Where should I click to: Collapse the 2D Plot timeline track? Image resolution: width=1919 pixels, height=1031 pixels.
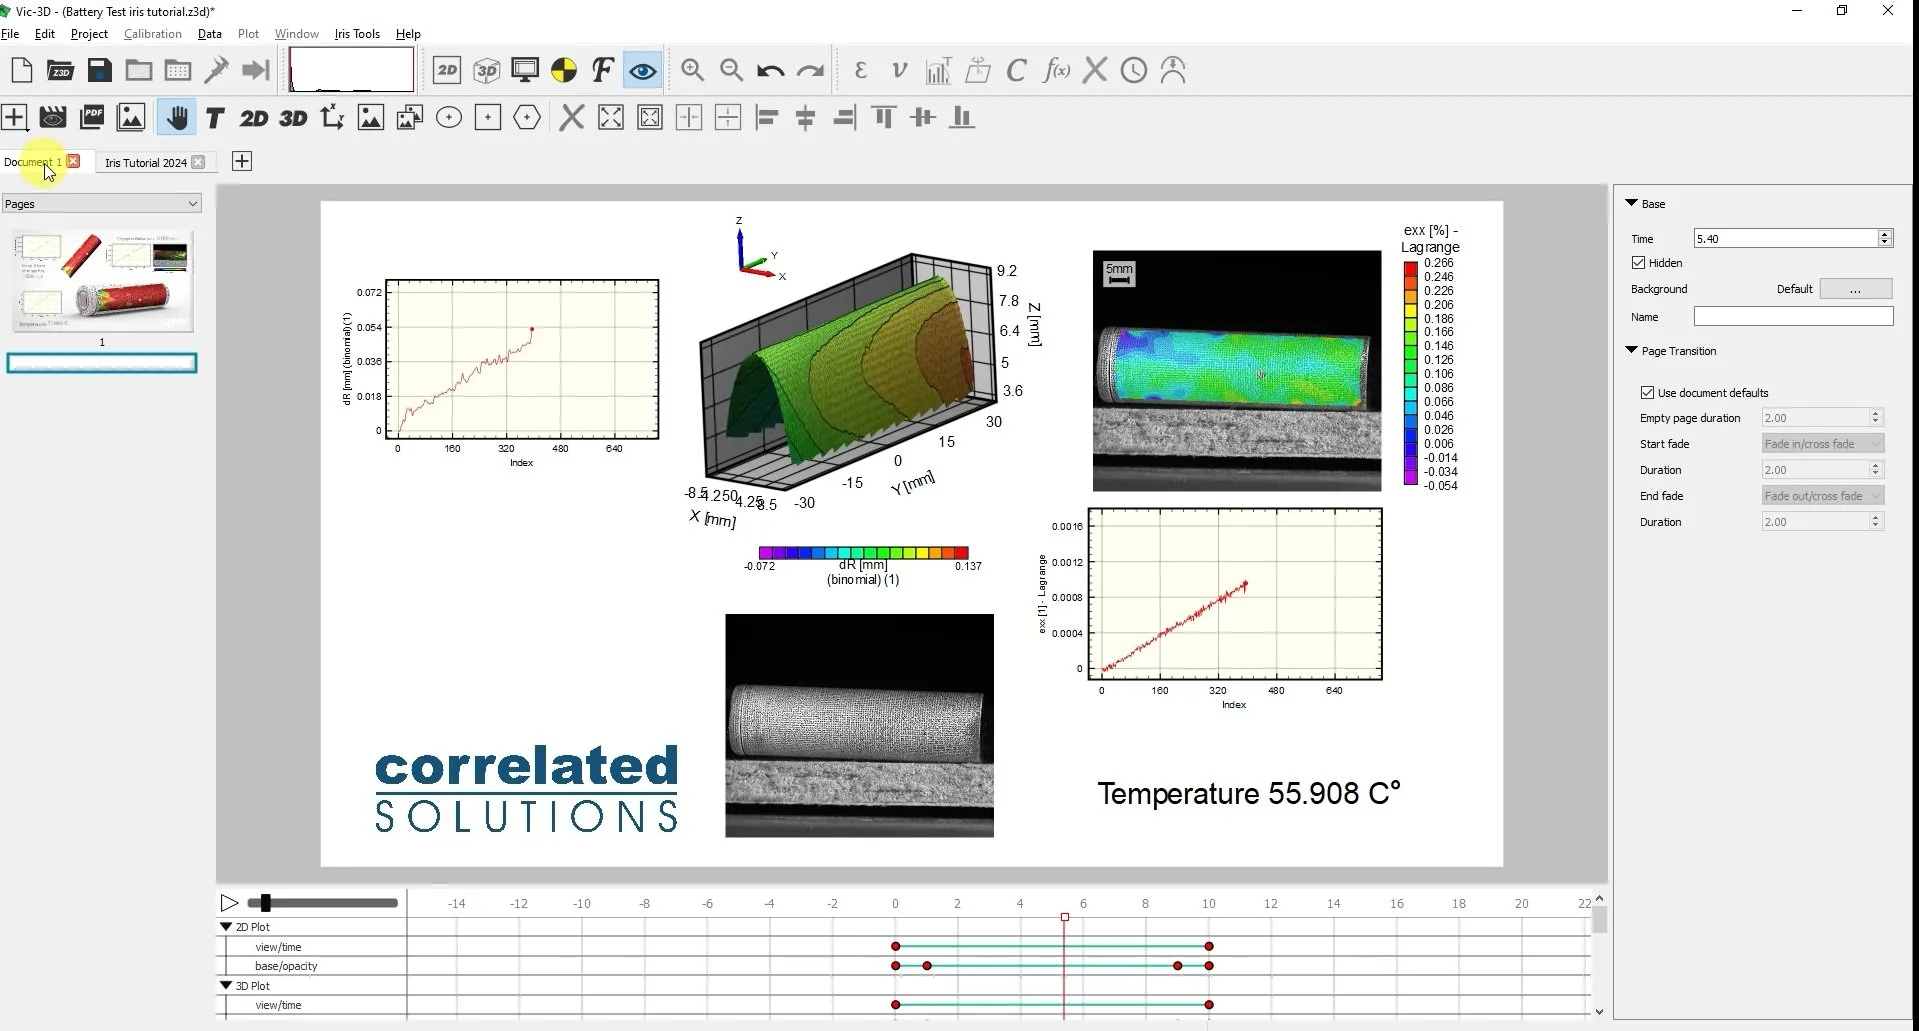(x=227, y=926)
